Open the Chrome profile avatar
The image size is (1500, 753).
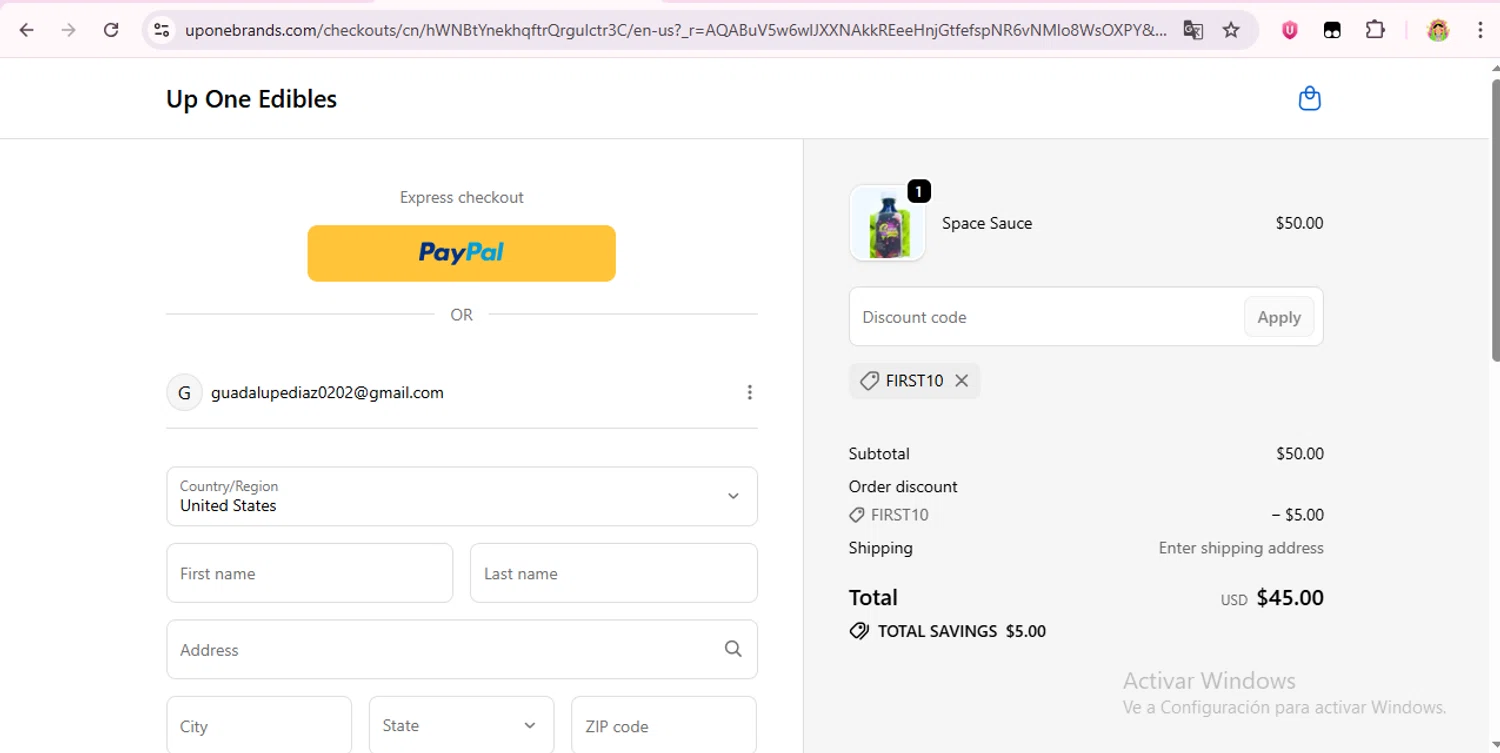(1438, 30)
